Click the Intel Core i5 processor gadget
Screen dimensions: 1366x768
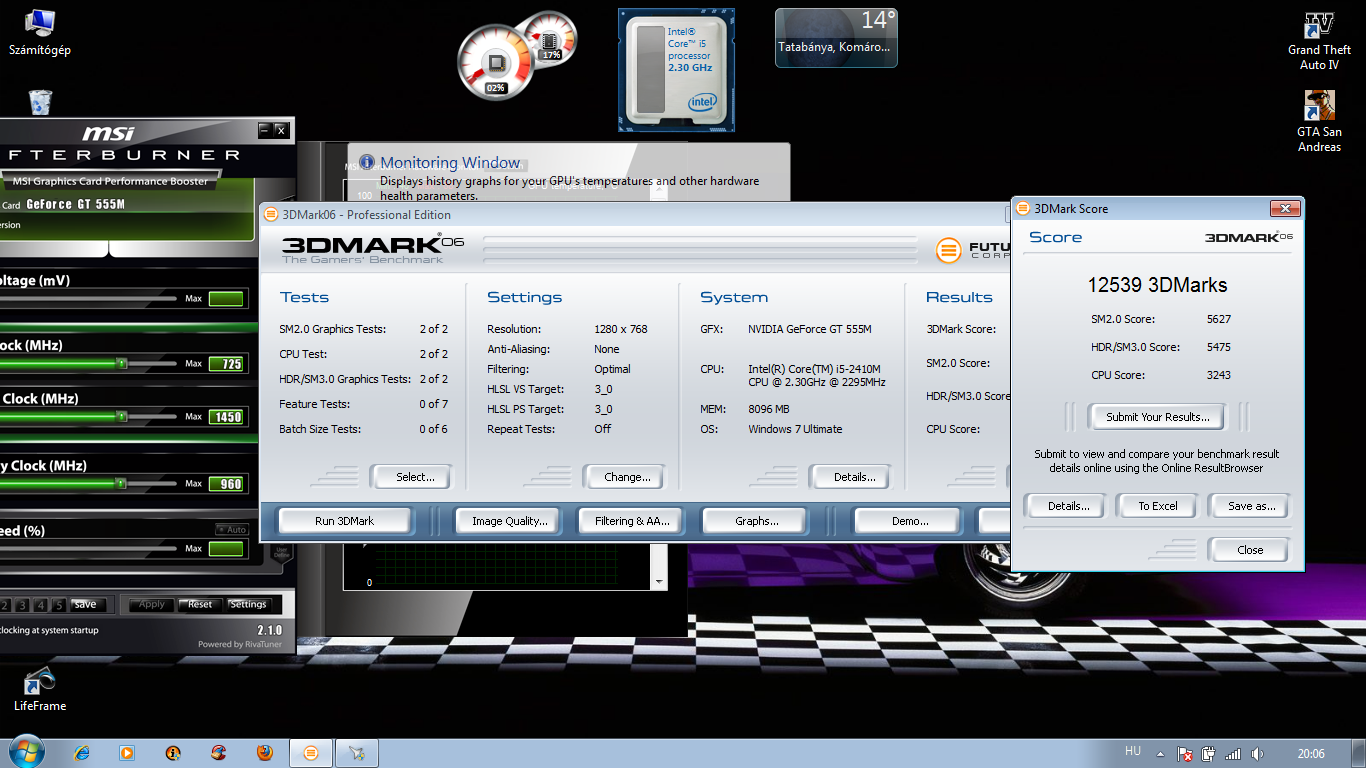[677, 70]
